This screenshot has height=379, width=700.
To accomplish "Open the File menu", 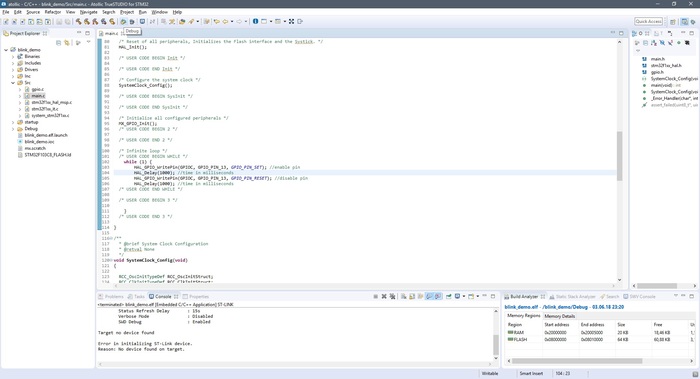I will (x=6, y=12).
